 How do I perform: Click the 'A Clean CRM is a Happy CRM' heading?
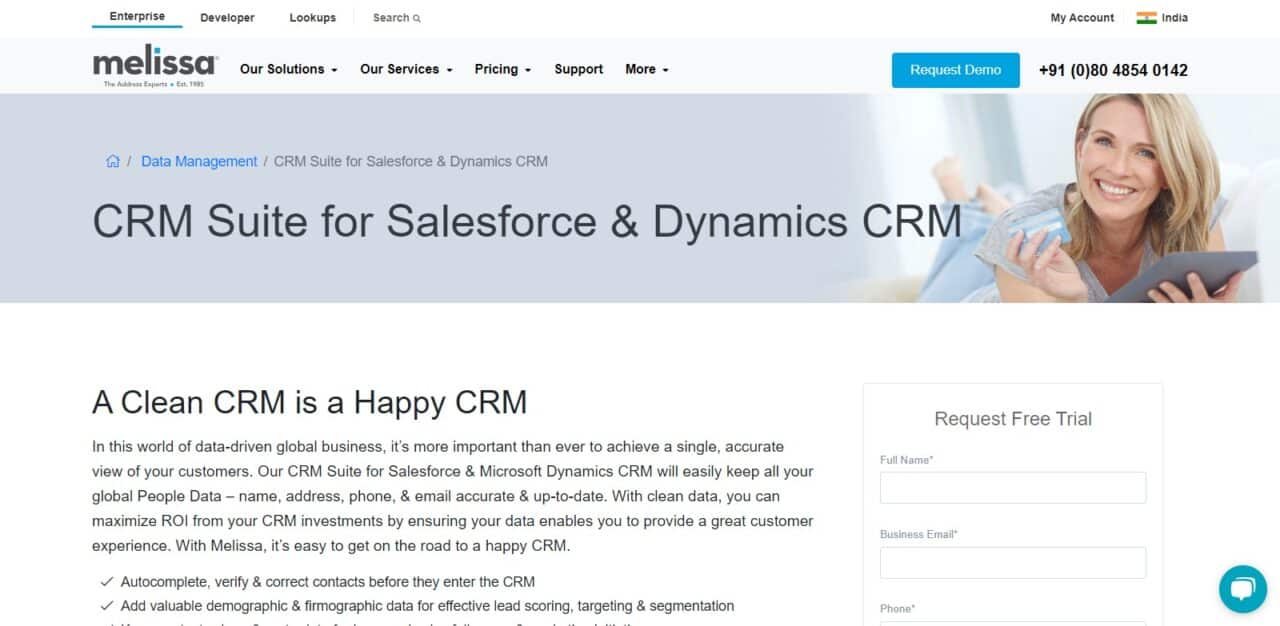tap(309, 402)
